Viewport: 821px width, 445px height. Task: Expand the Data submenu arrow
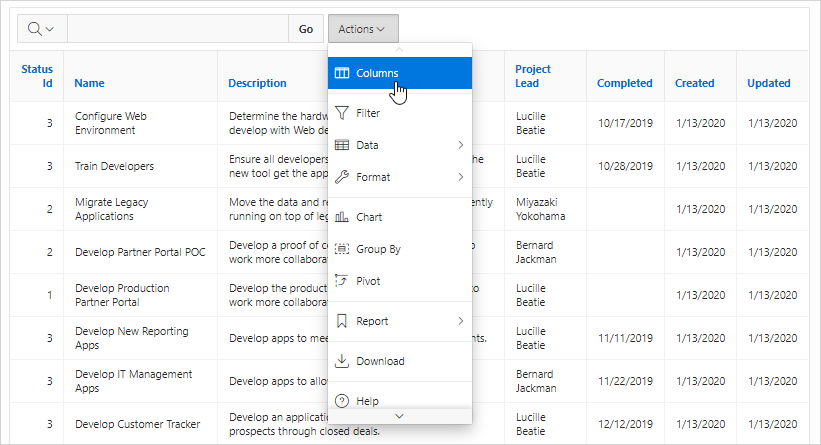point(460,145)
